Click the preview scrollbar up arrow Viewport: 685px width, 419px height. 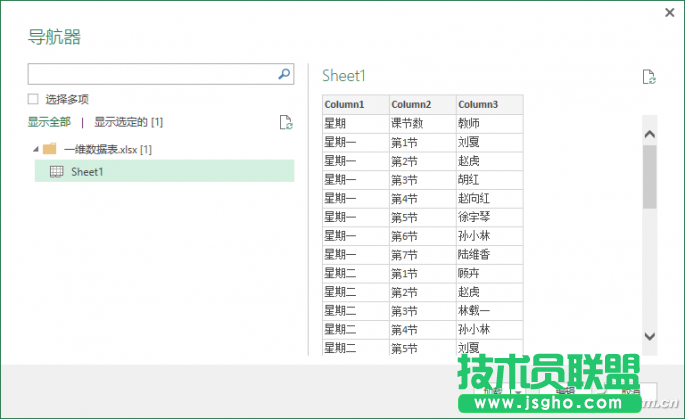[x=649, y=134]
